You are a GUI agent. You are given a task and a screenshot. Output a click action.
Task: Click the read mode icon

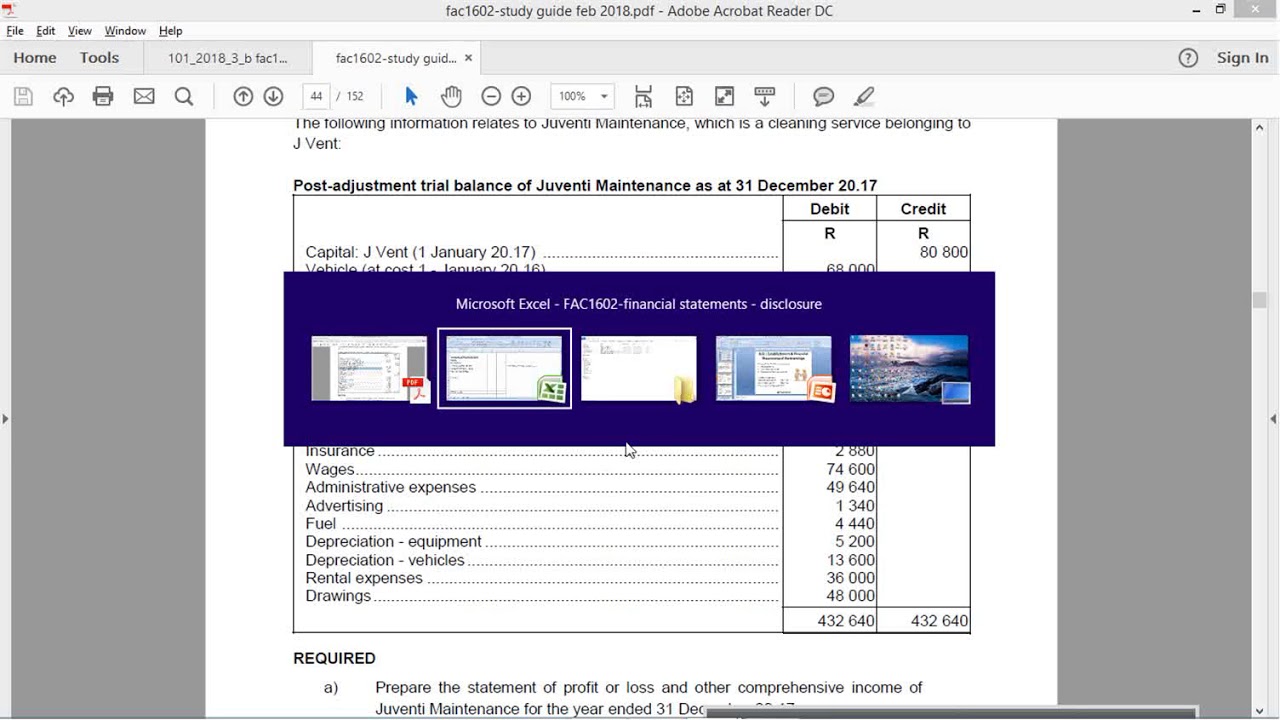pos(765,96)
